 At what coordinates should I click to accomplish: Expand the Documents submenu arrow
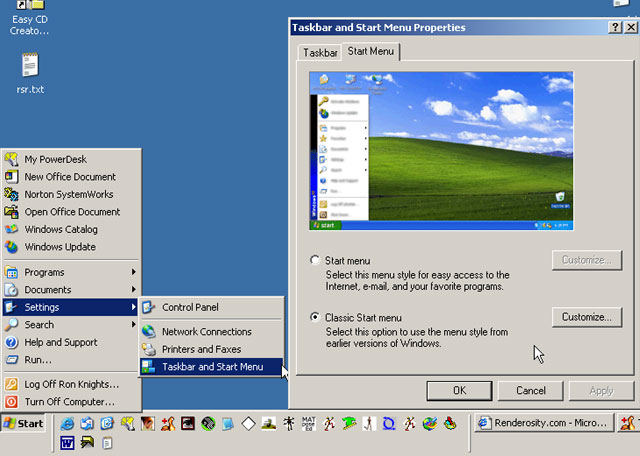tap(133, 289)
